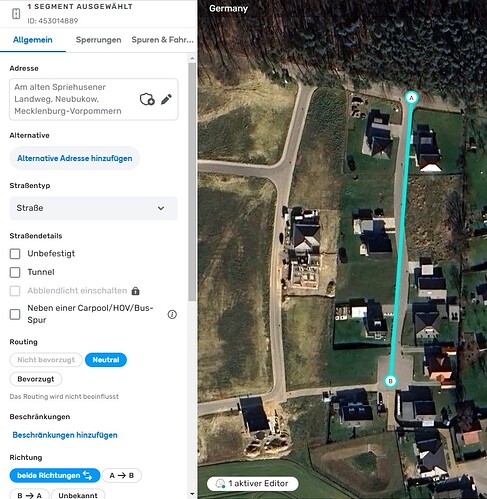Tick the Tunnel checkbox
Screen dimensions: 487x499
(x=15, y=272)
